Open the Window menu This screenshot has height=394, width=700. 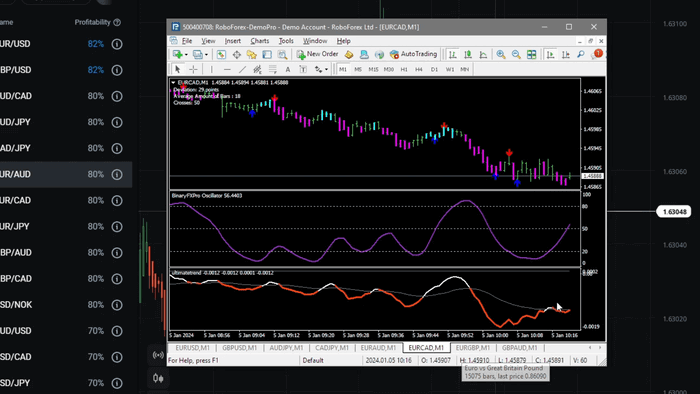point(315,41)
